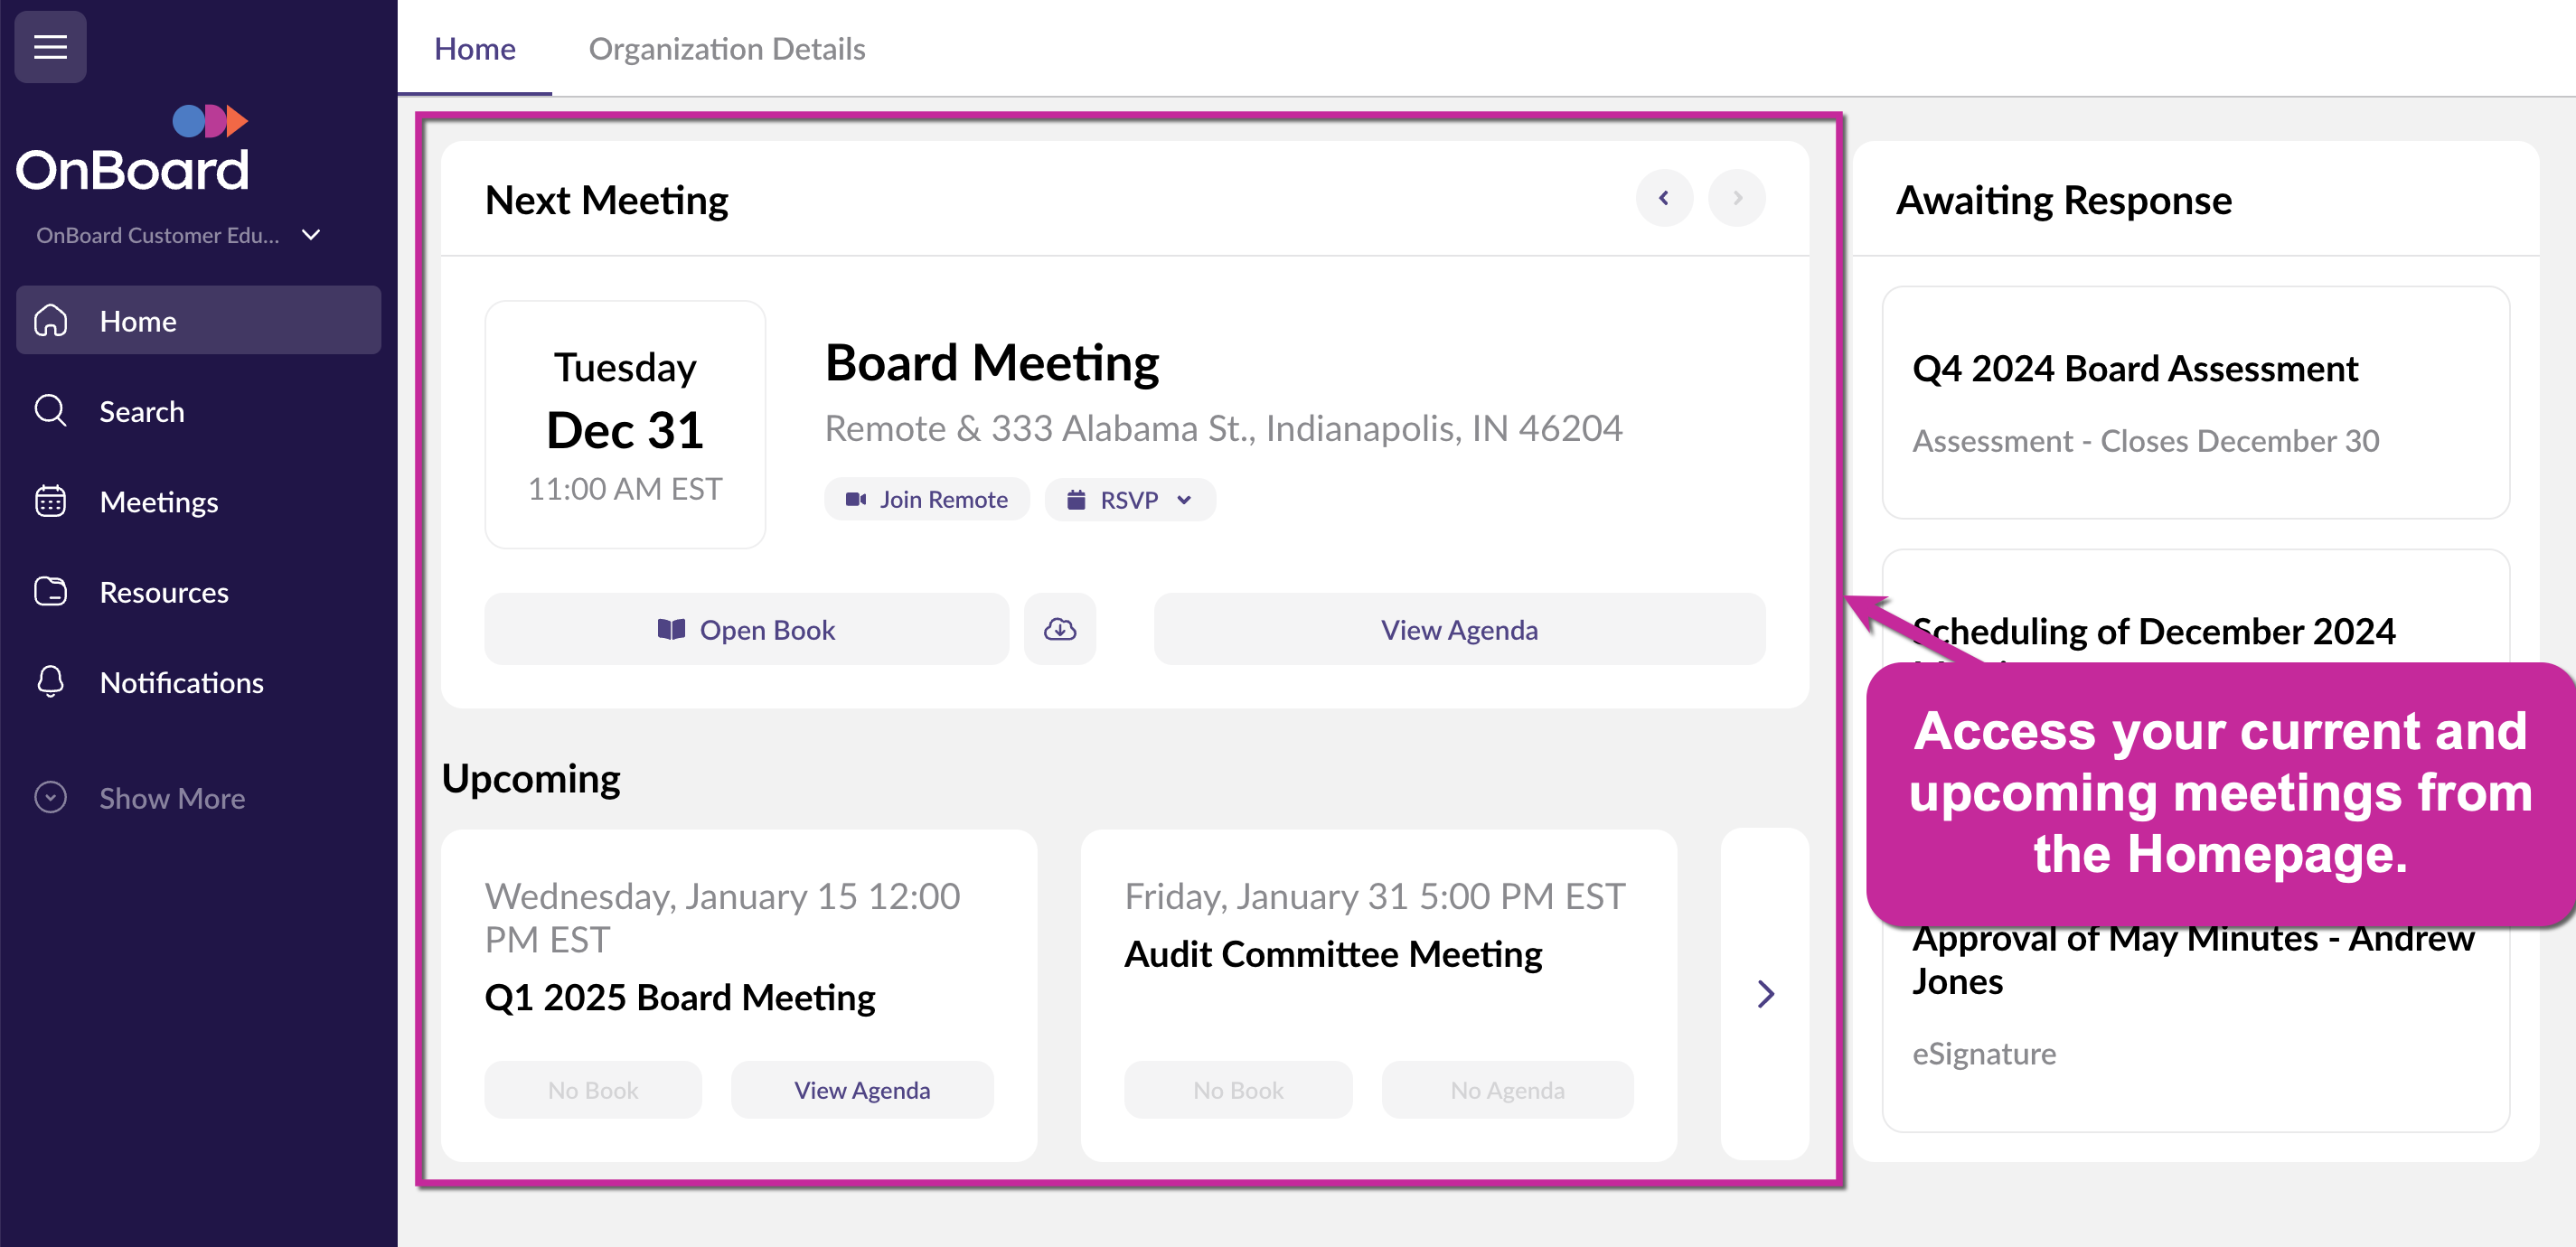The height and width of the screenshot is (1247, 2576).
Task: Click the Notifications bell icon
Action: [50, 682]
